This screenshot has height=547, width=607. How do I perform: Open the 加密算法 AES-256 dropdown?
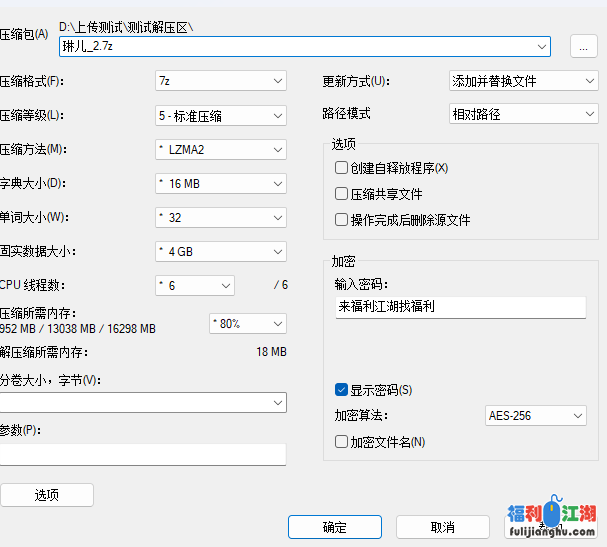[x=535, y=415]
